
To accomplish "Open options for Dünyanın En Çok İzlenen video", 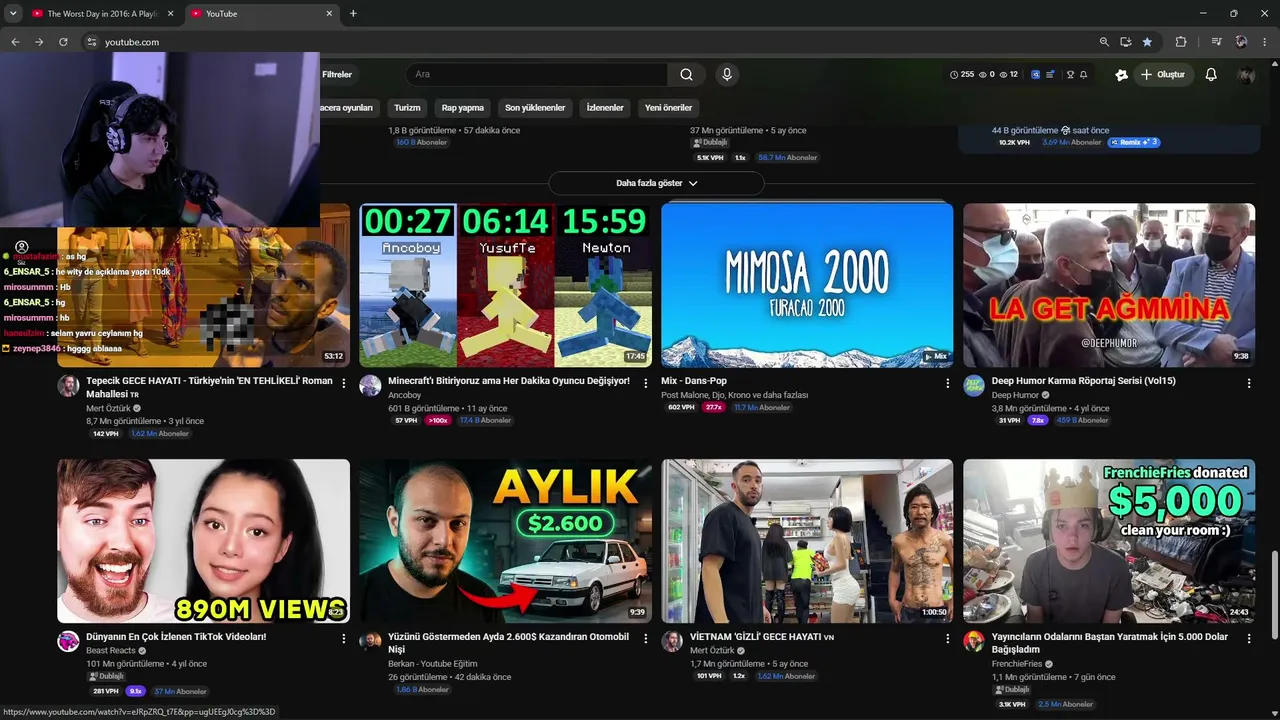I will [344, 639].
